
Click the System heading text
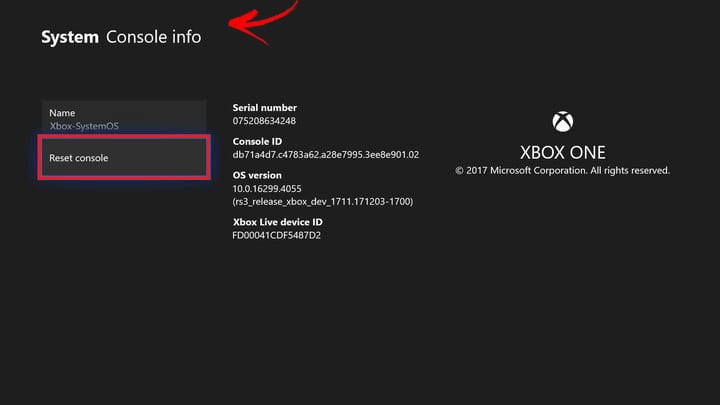click(x=70, y=37)
